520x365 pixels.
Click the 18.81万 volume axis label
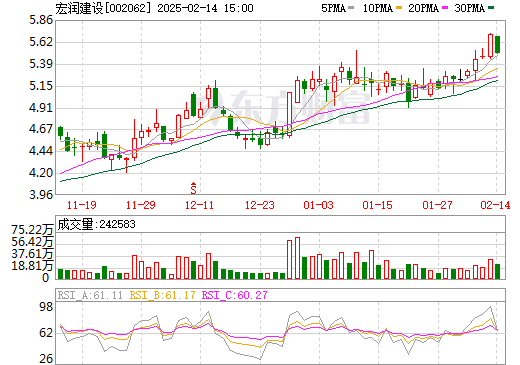pos(32,266)
